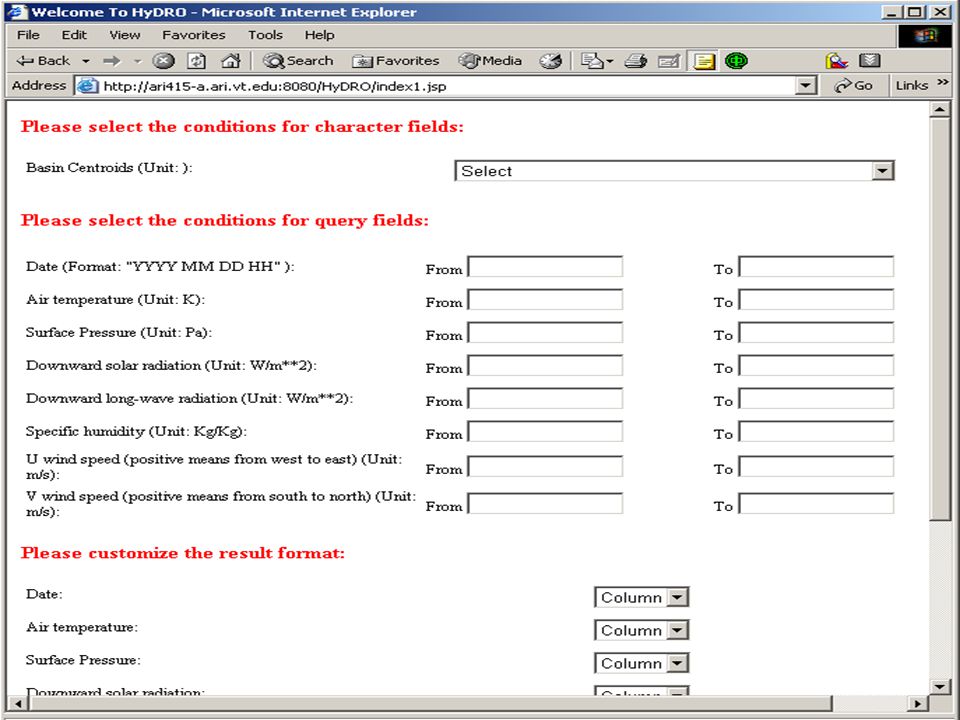Viewport: 960px width, 720px height.
Task: Open the Air temperature Column dropdown
Action: coord(642,630)
